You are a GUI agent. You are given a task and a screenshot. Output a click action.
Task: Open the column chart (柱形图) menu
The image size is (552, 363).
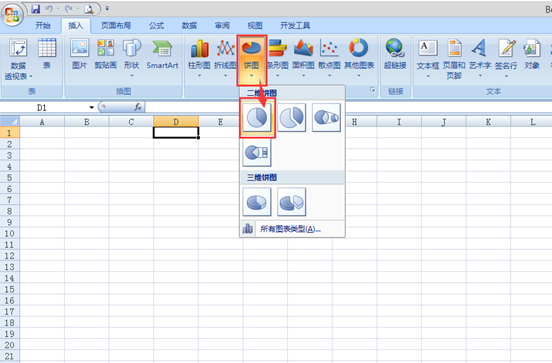click(199, 58)
